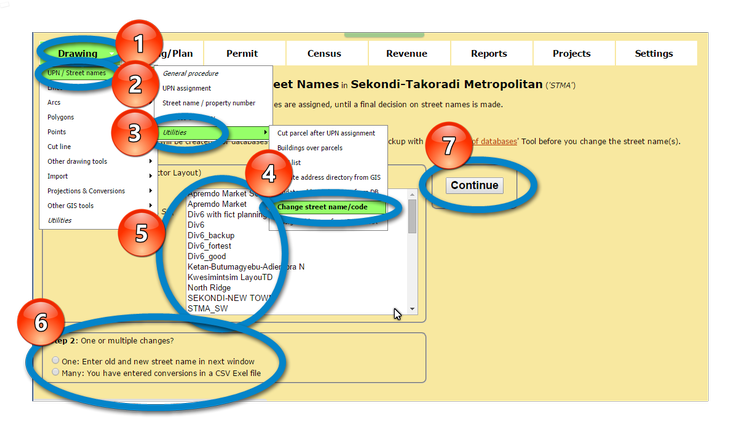Select Cut parcel after UPN assignment

click(326, 133)
